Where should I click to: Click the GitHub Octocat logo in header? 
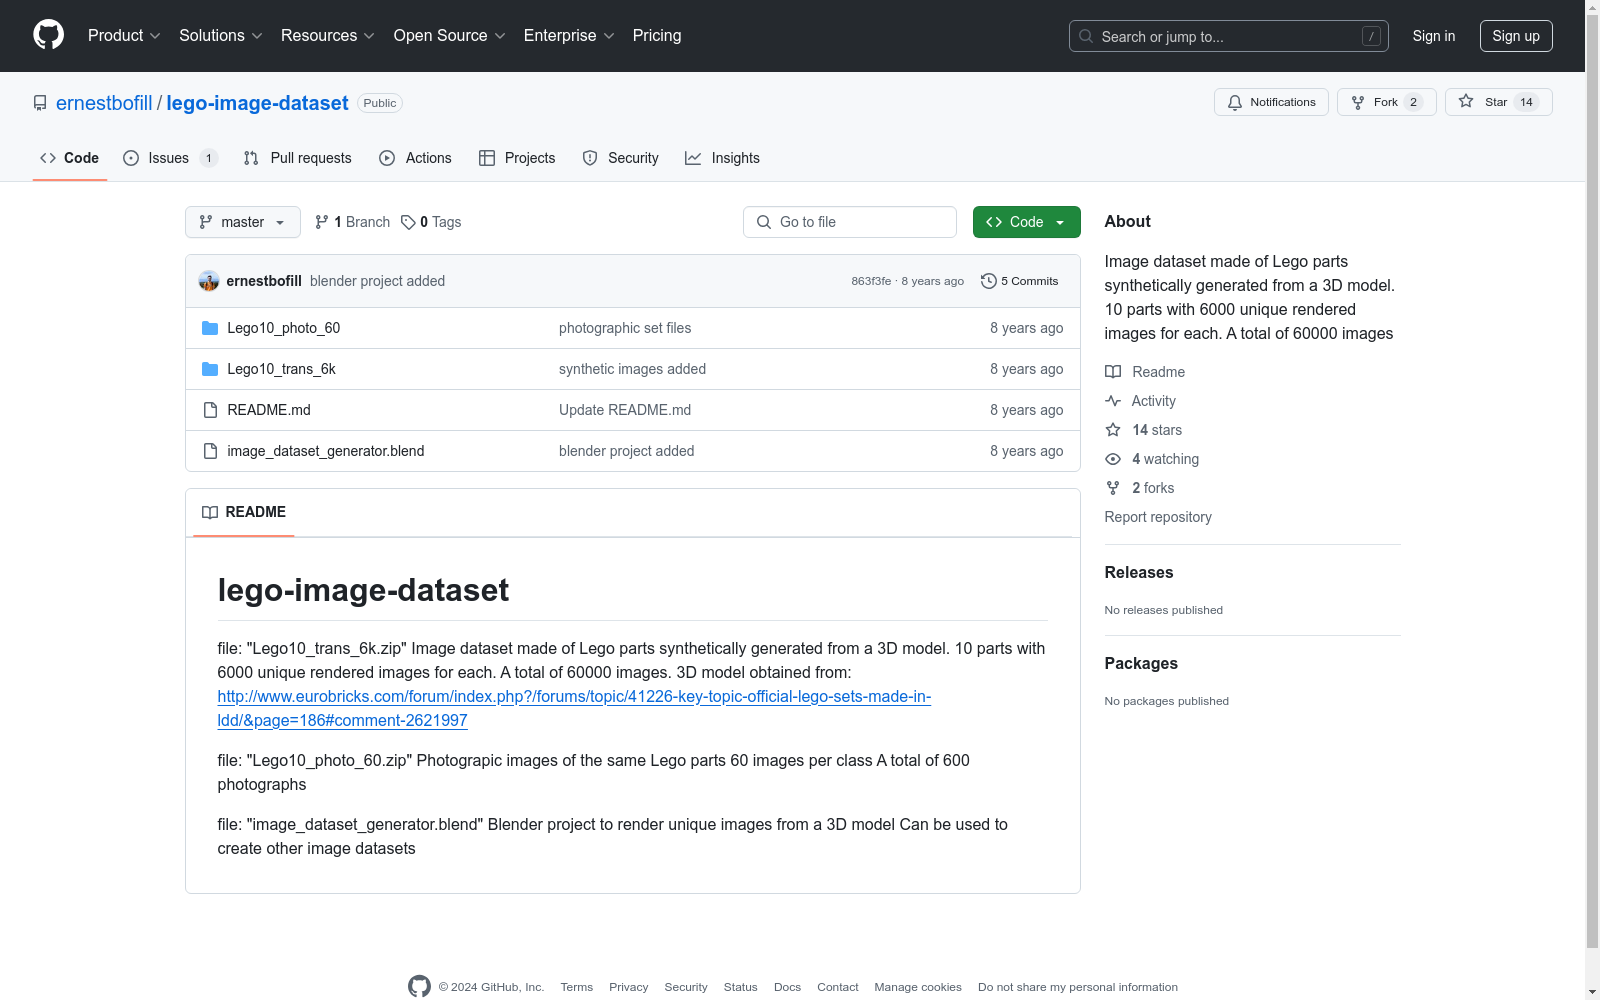48,35
